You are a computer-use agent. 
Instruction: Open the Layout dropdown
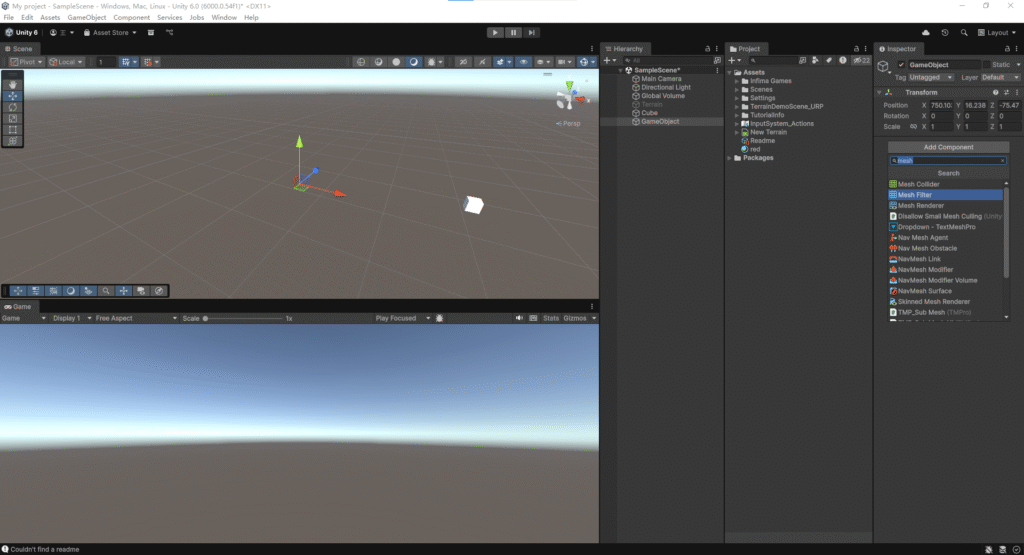(997, 33)
